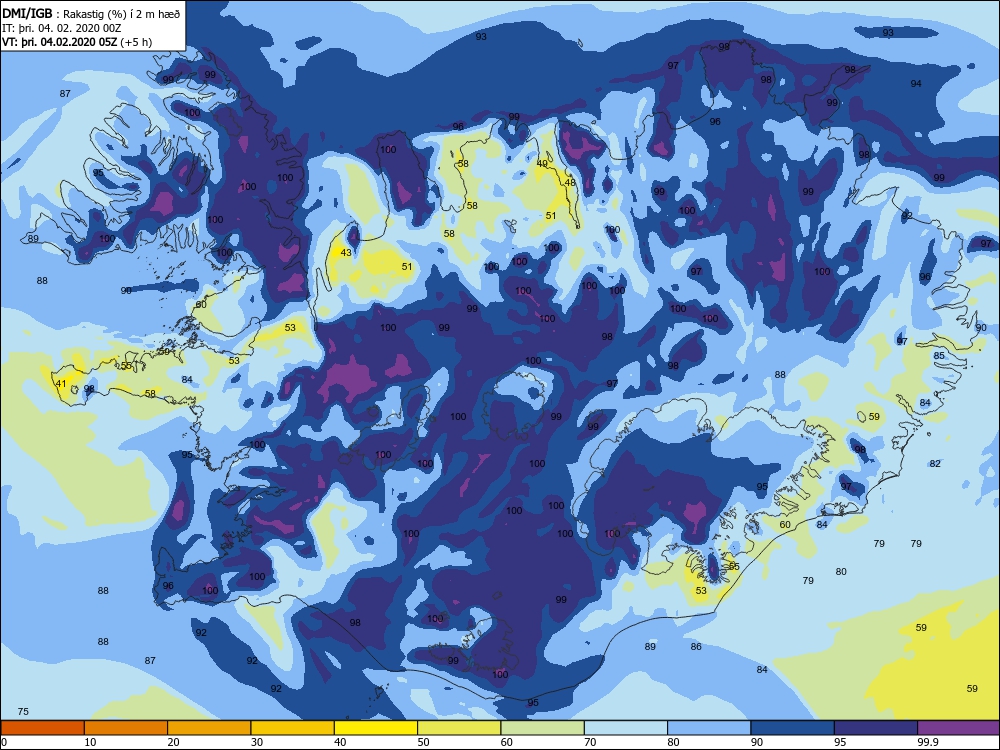This screenshot has width=1000, height=750.
Task: Click the '86' humidity value on the map
Action: pos(696,647)
